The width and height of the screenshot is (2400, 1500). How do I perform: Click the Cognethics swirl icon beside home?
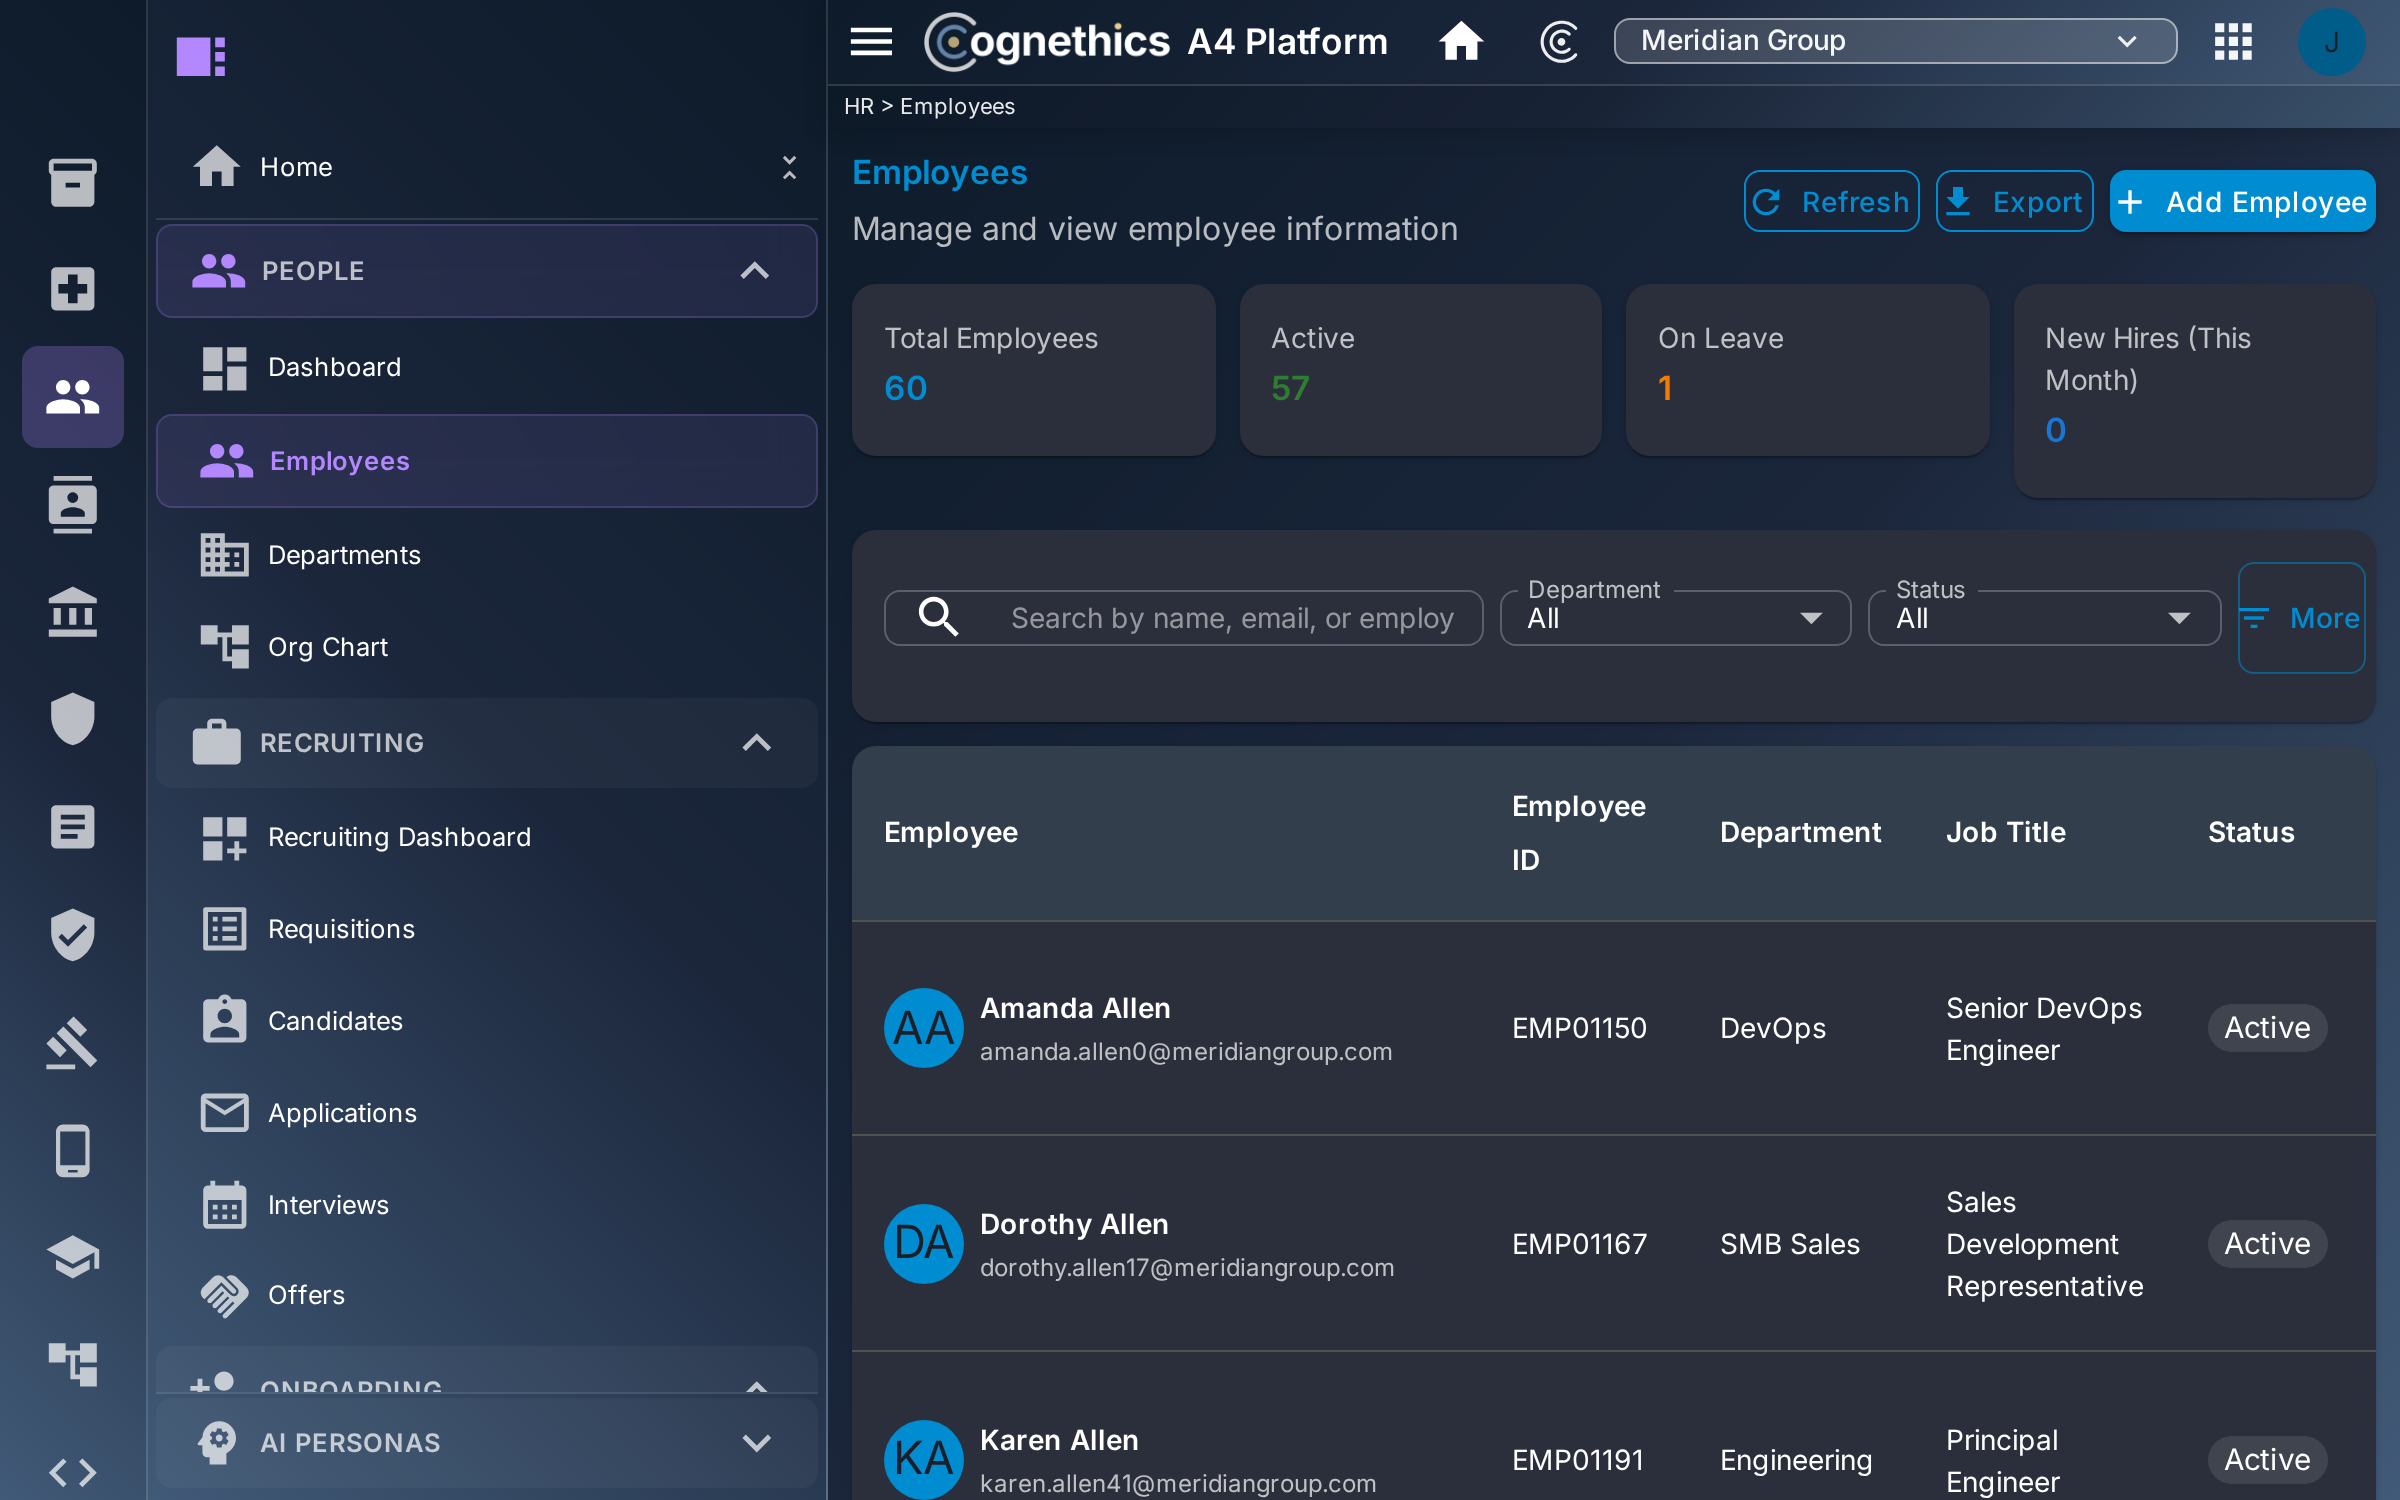coord(1558,42)
